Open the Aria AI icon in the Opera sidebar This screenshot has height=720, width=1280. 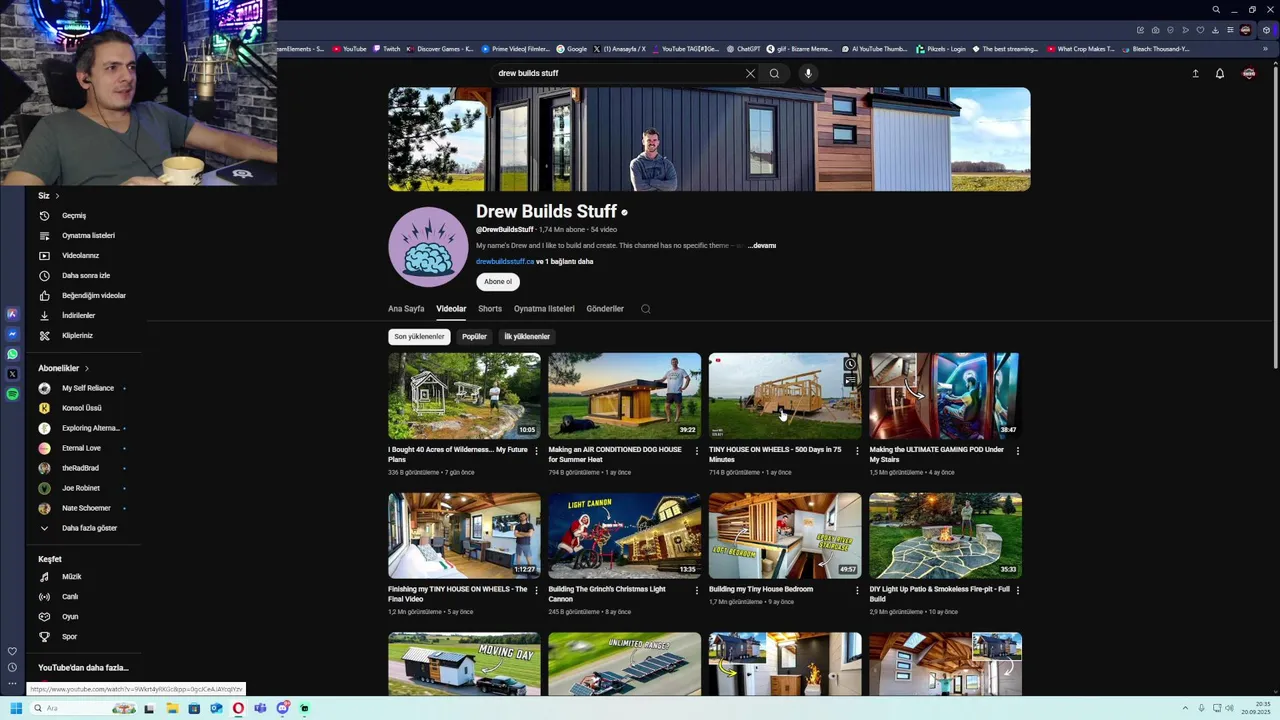pos(12,314)
